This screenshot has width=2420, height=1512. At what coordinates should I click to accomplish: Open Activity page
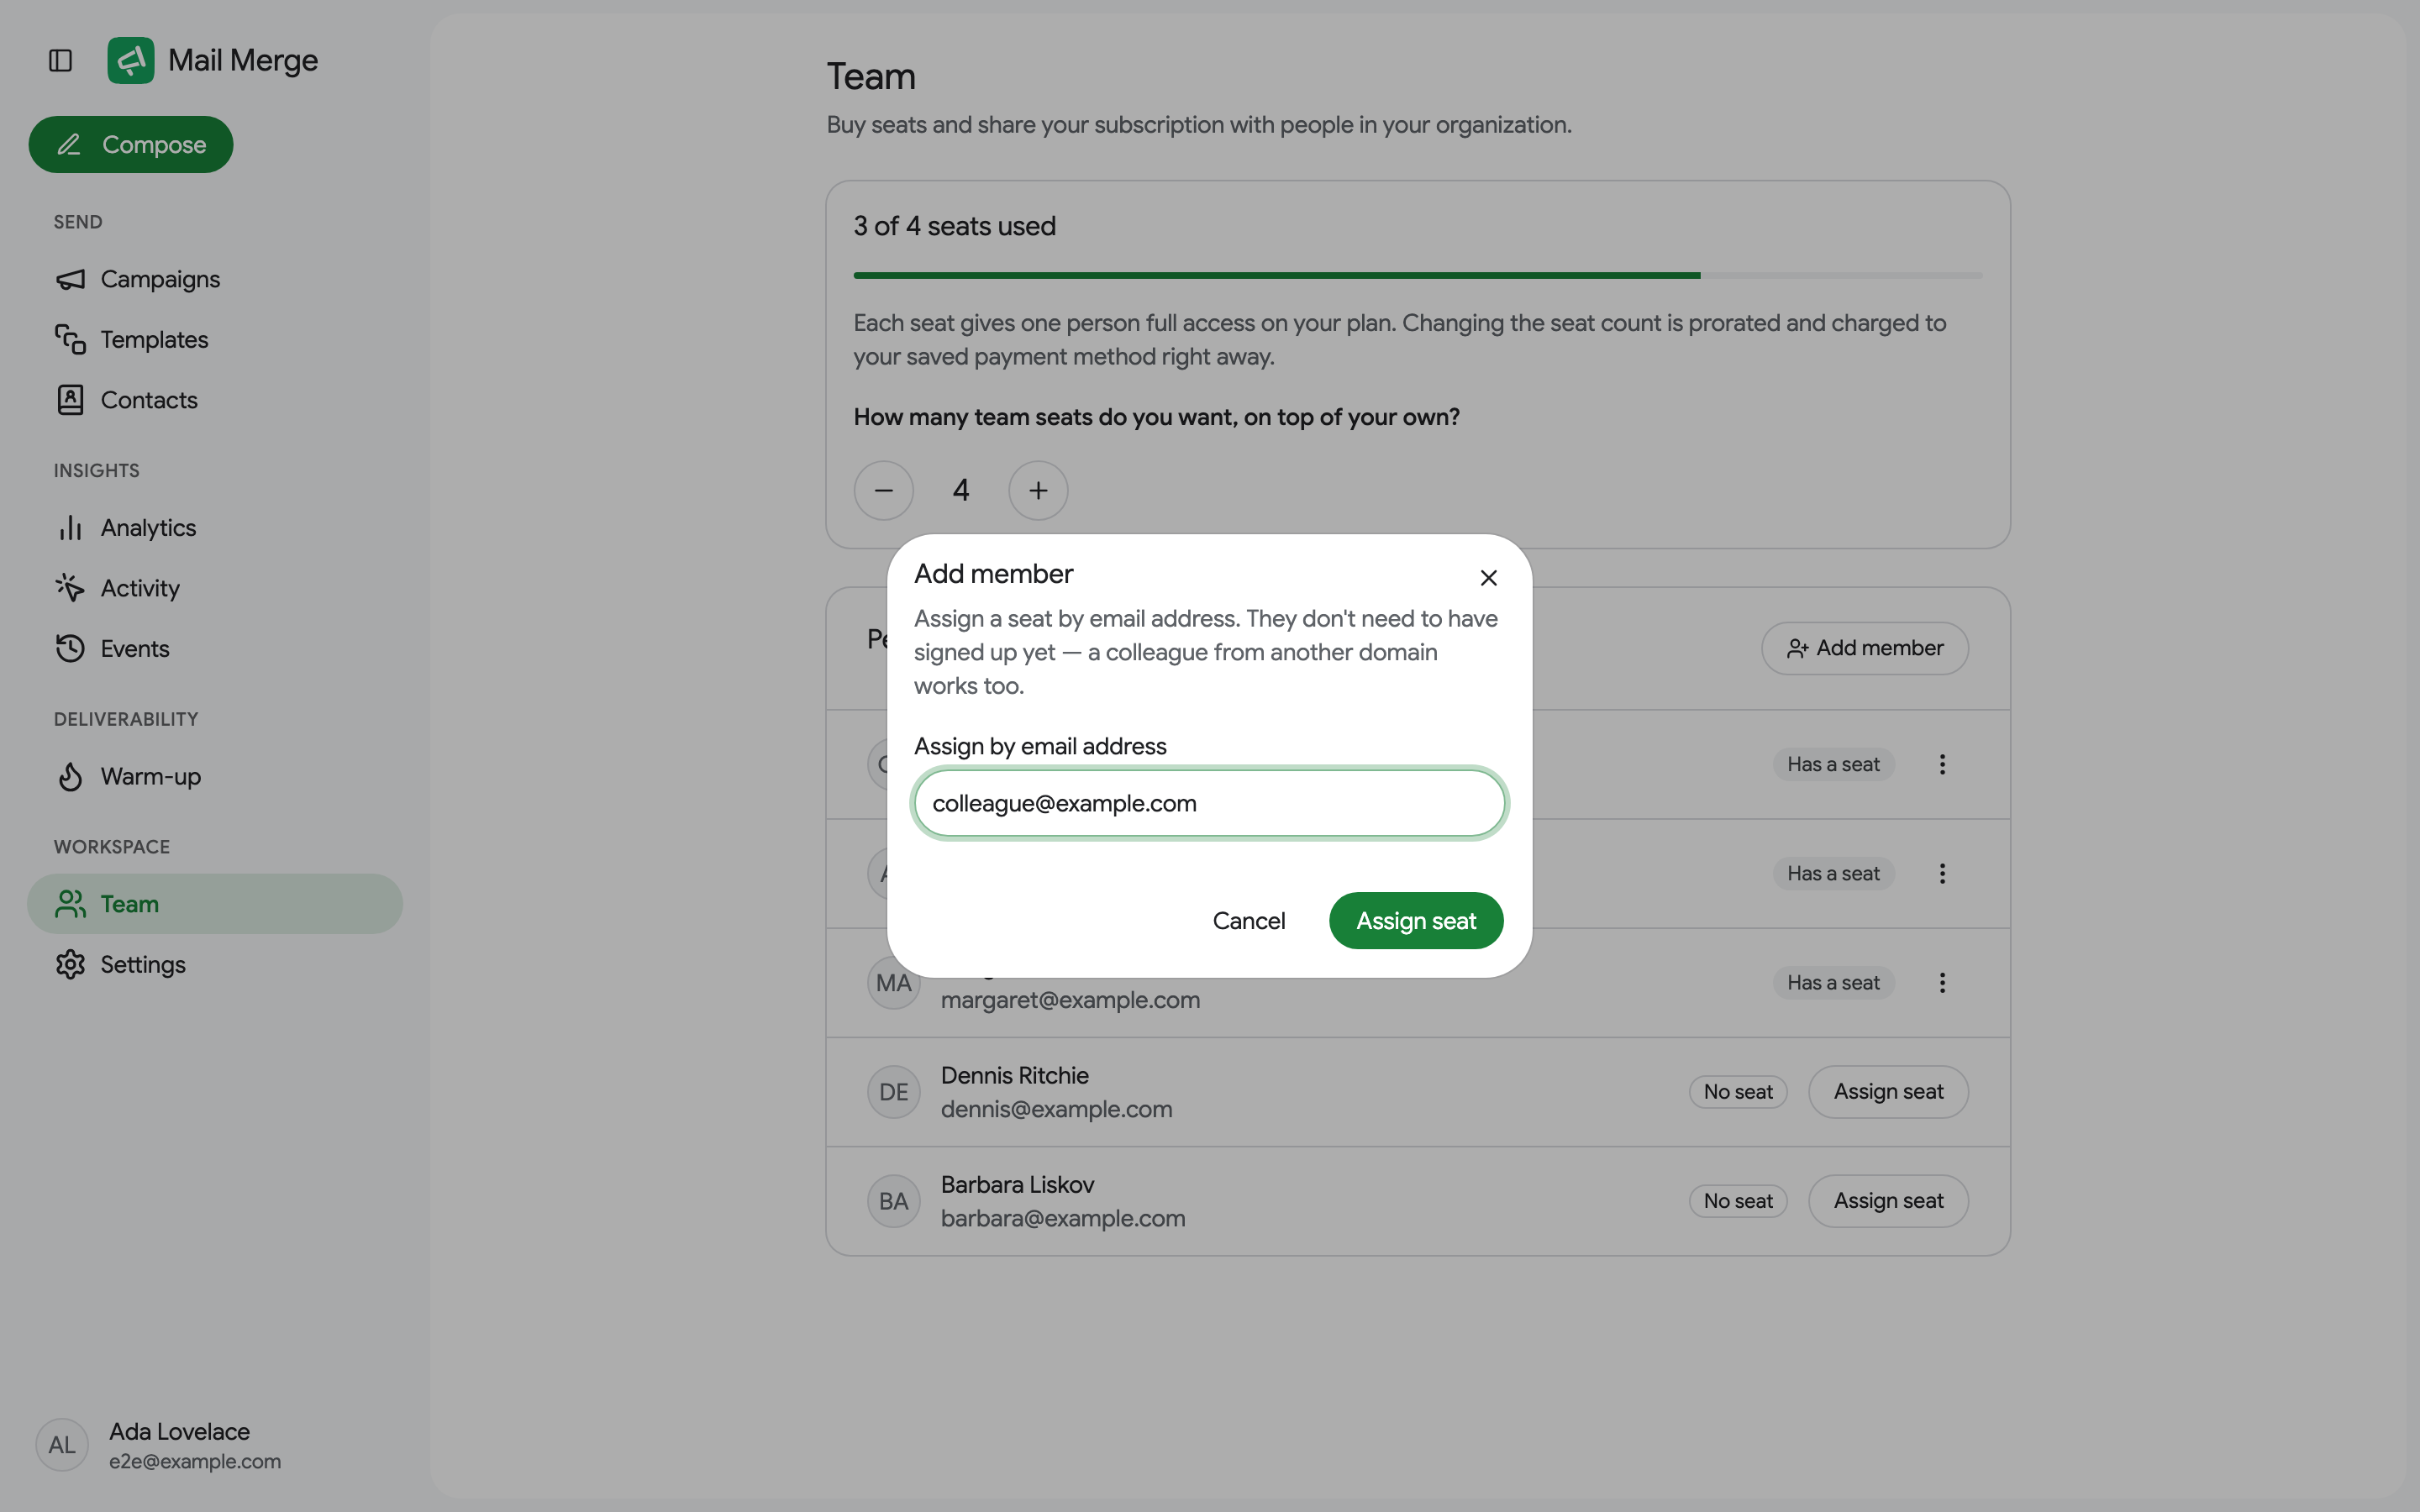(x=215, y=588)
